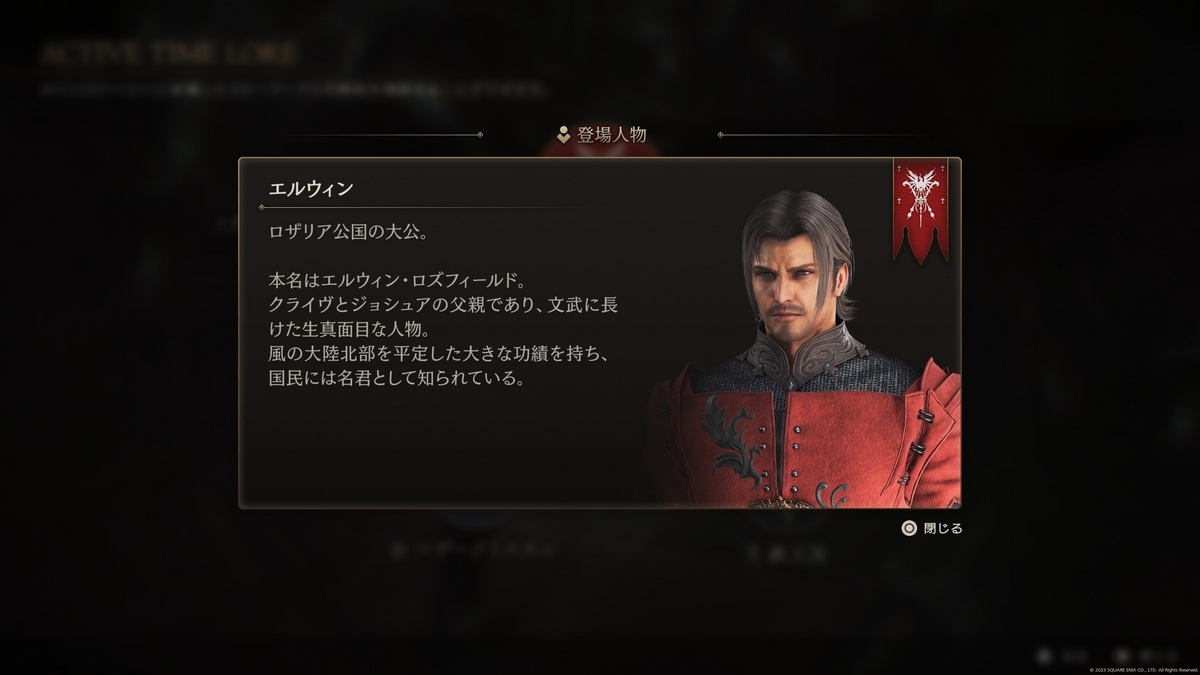
Task: Click the line mentioning エルウィン・ロズフィールド
Action: point(397,280)
